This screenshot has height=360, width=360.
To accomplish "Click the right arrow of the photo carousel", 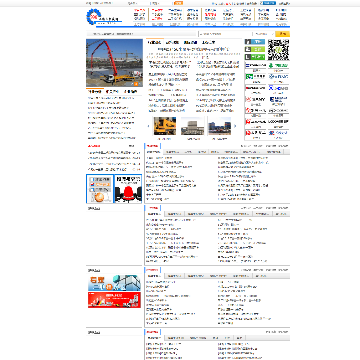I will pos(235,126).
